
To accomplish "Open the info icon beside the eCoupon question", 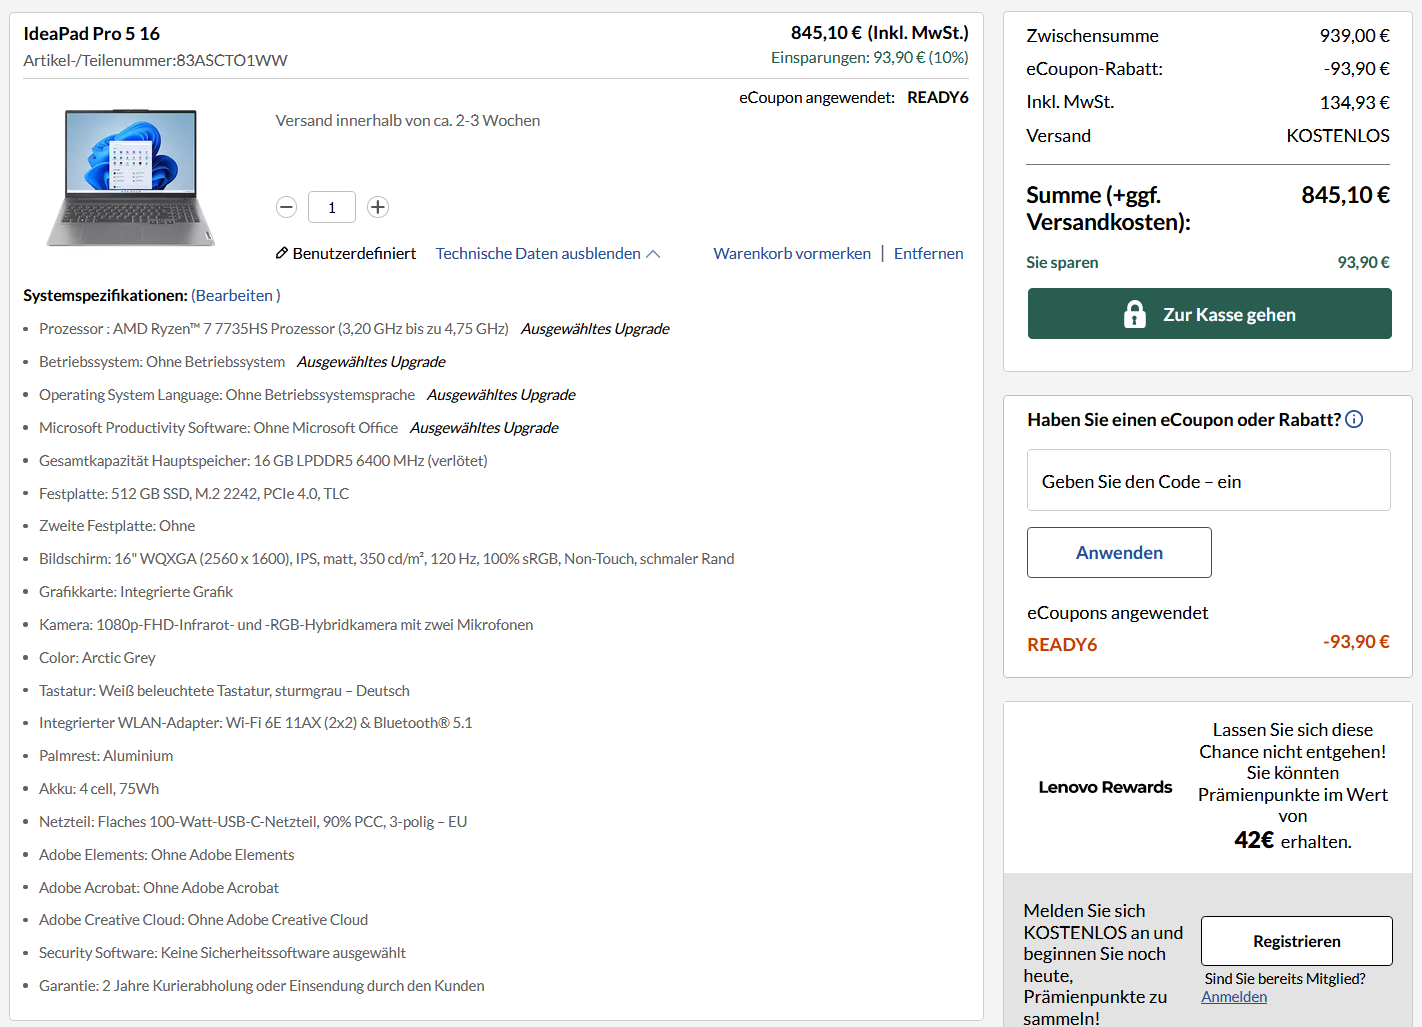I will (x=1354, y=419).
